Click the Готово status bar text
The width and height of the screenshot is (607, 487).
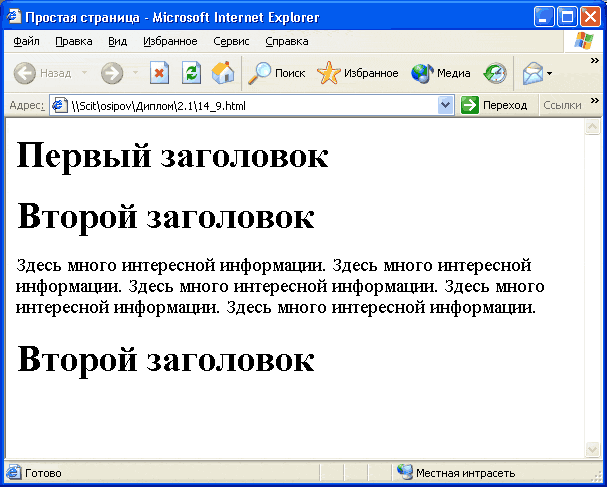43,473
